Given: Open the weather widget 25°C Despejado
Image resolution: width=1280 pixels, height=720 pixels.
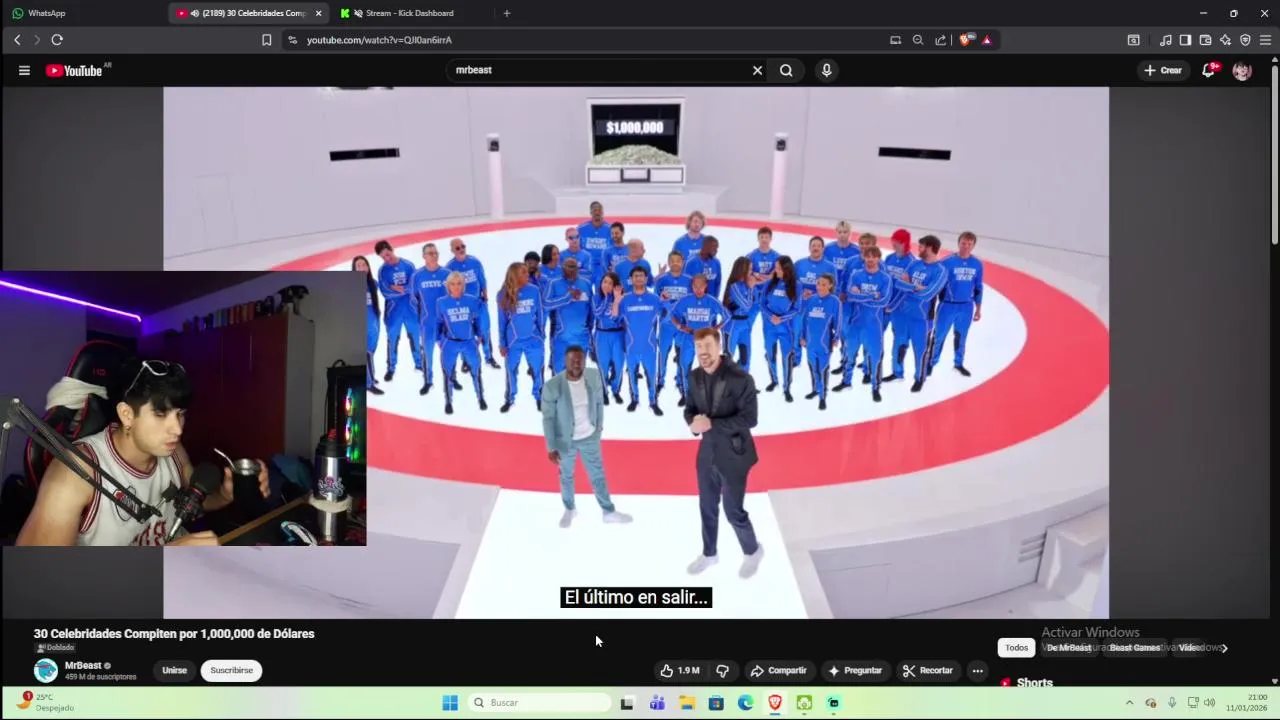Looking at the screenshot, I should [46, 702].
